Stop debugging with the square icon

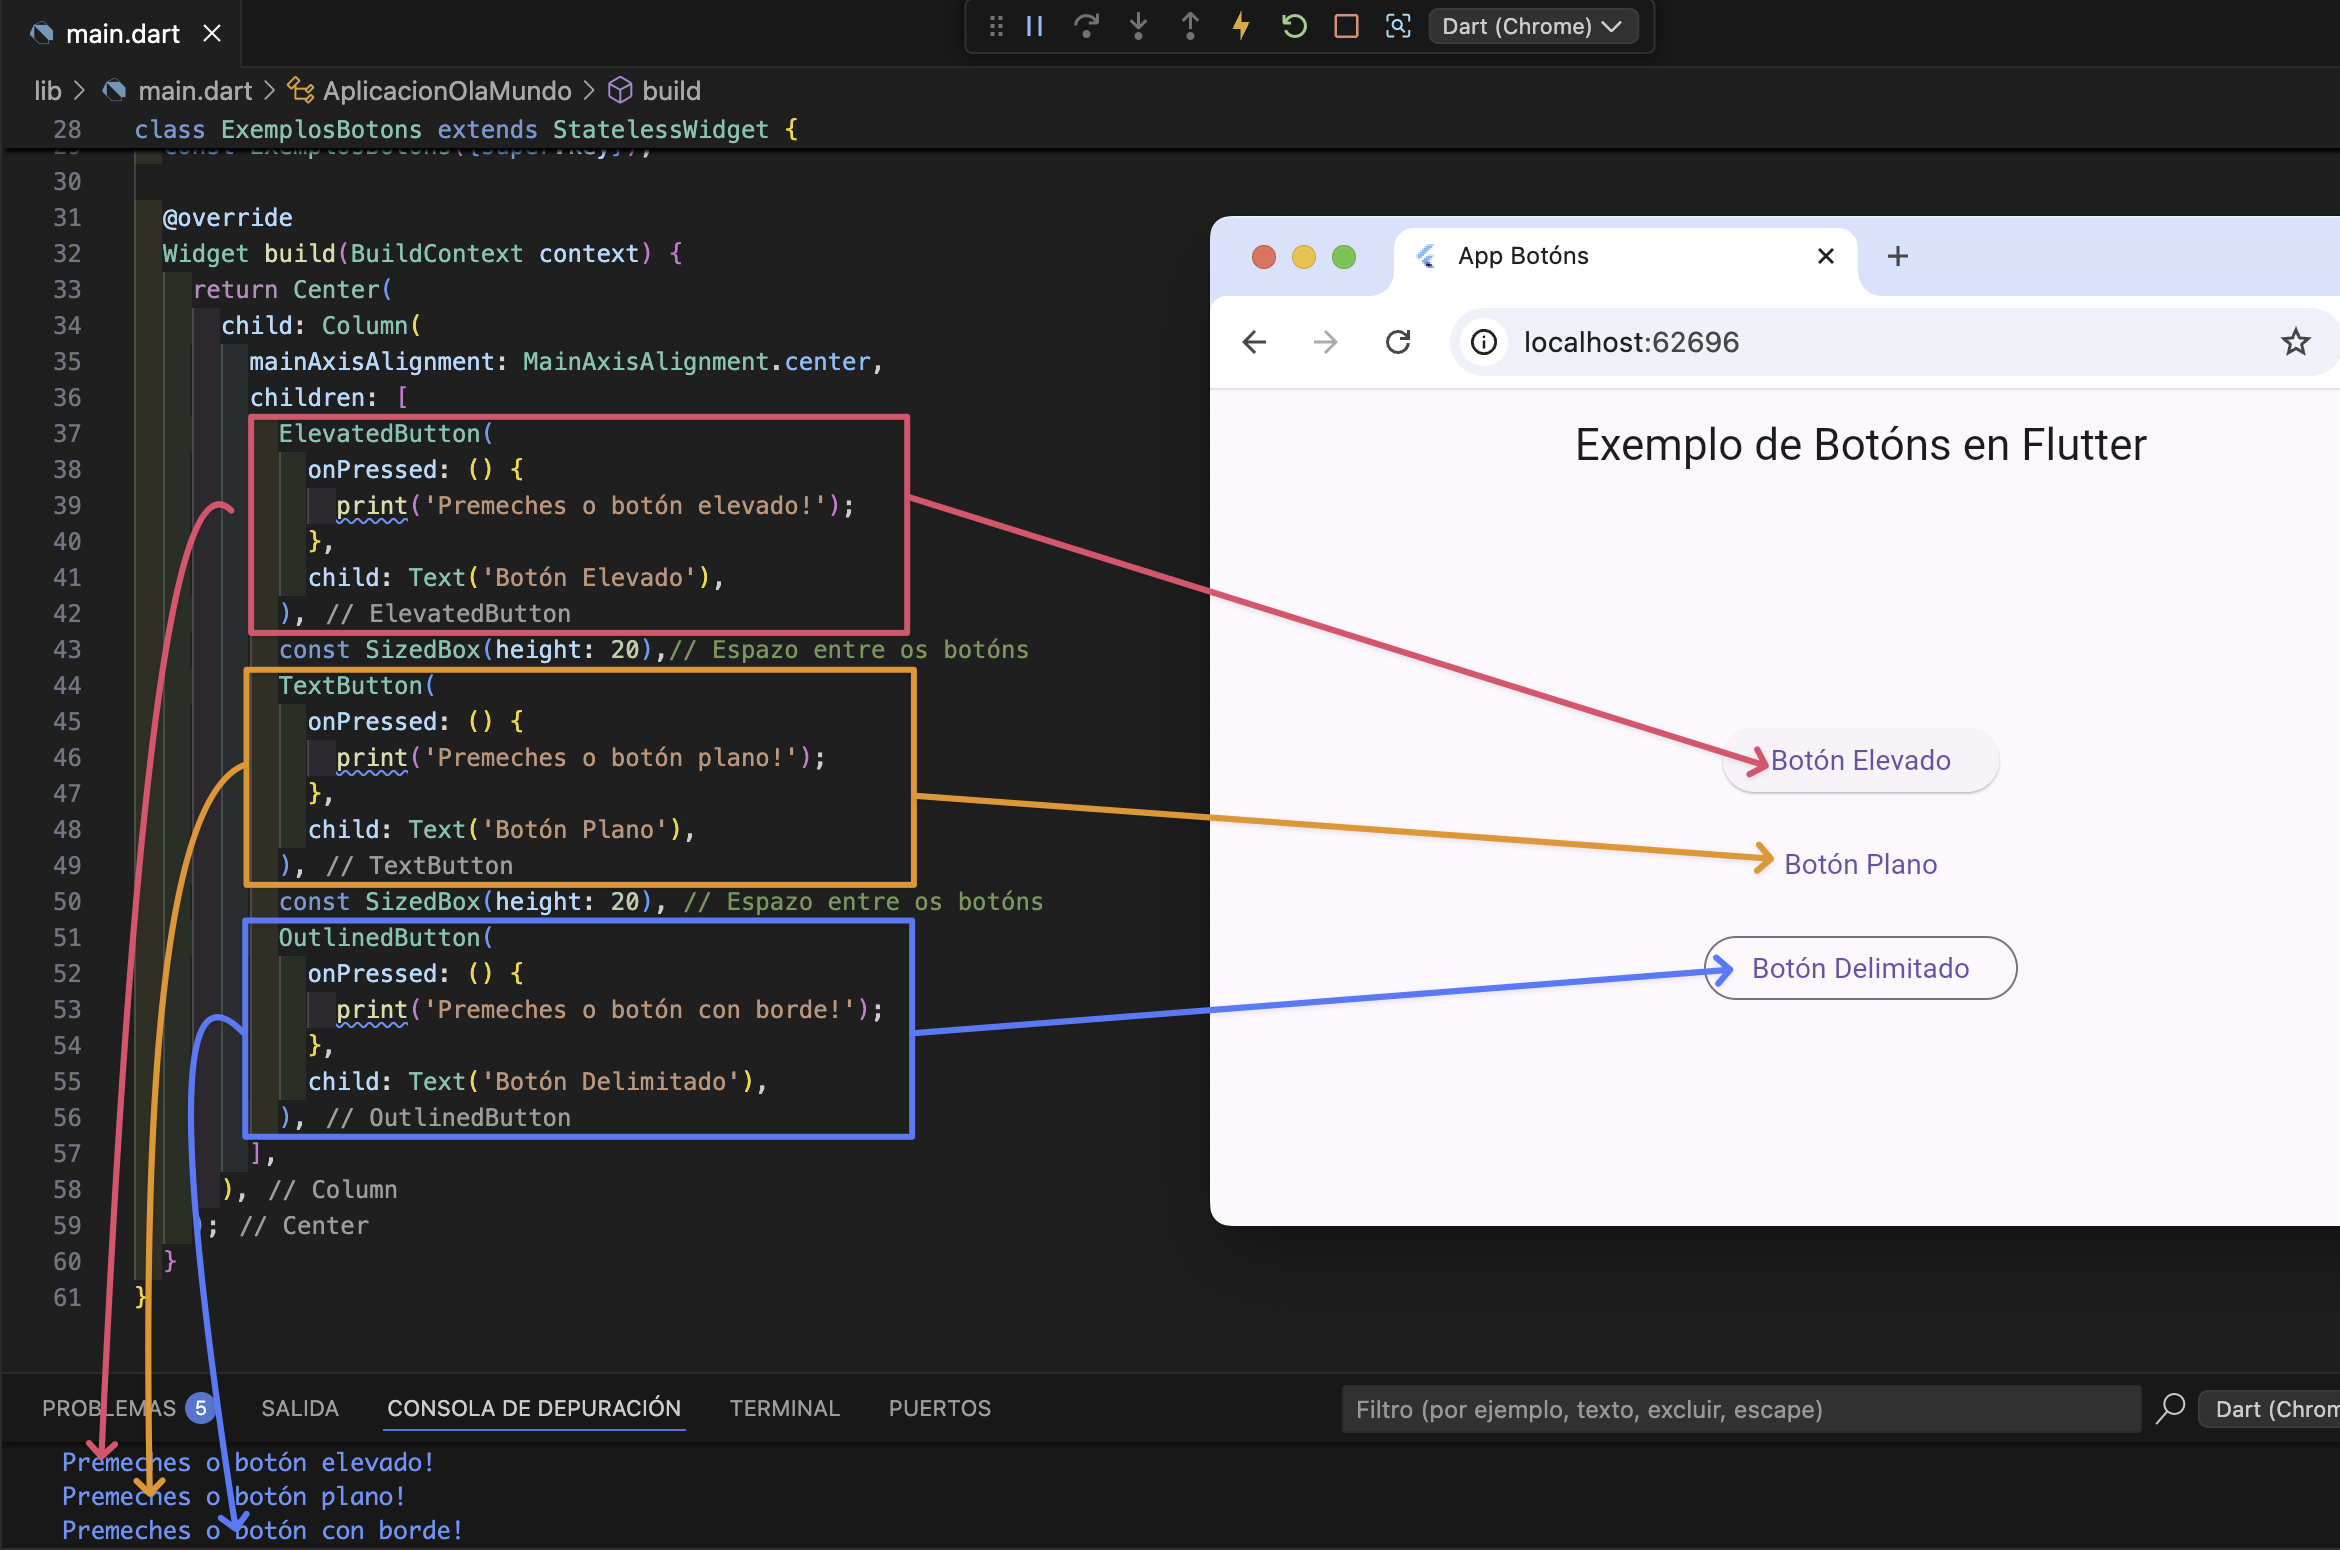tap(1346, 27)
